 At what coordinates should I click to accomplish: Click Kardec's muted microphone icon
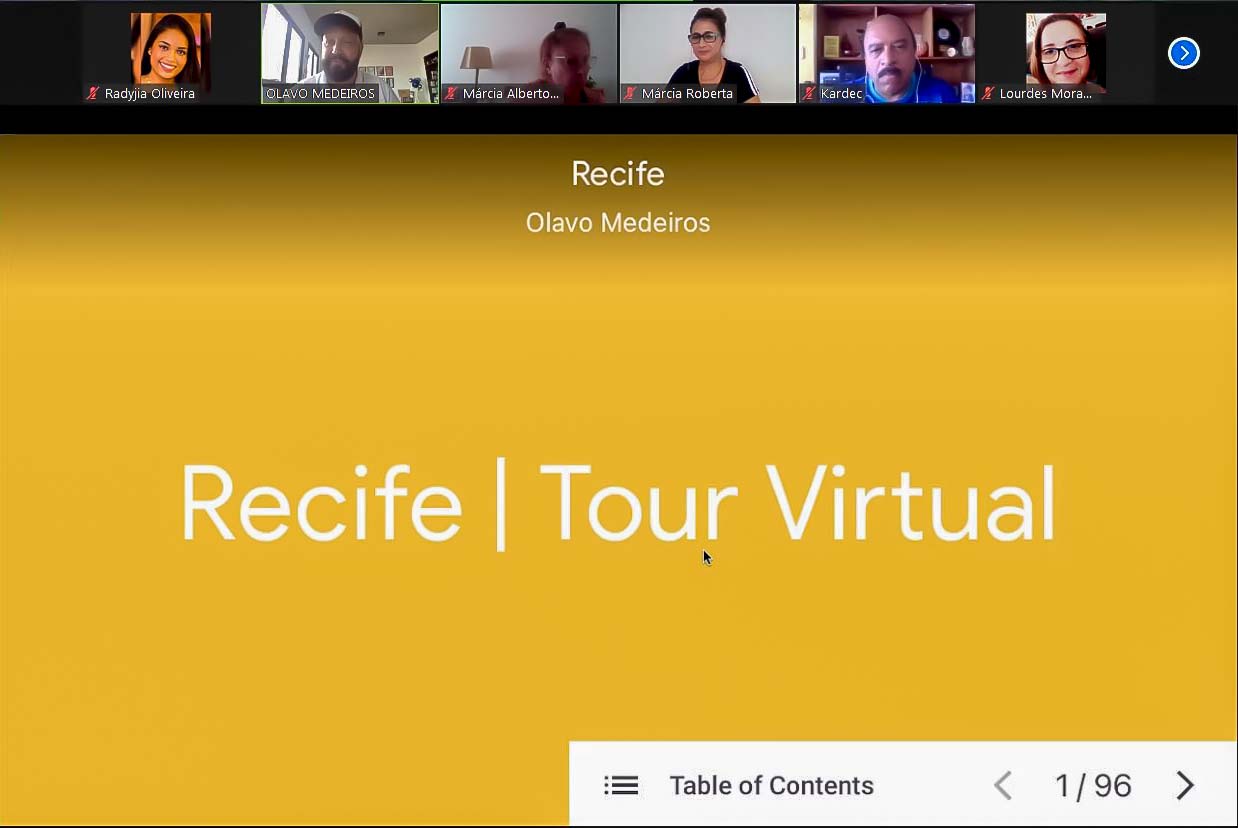[810, 94]
